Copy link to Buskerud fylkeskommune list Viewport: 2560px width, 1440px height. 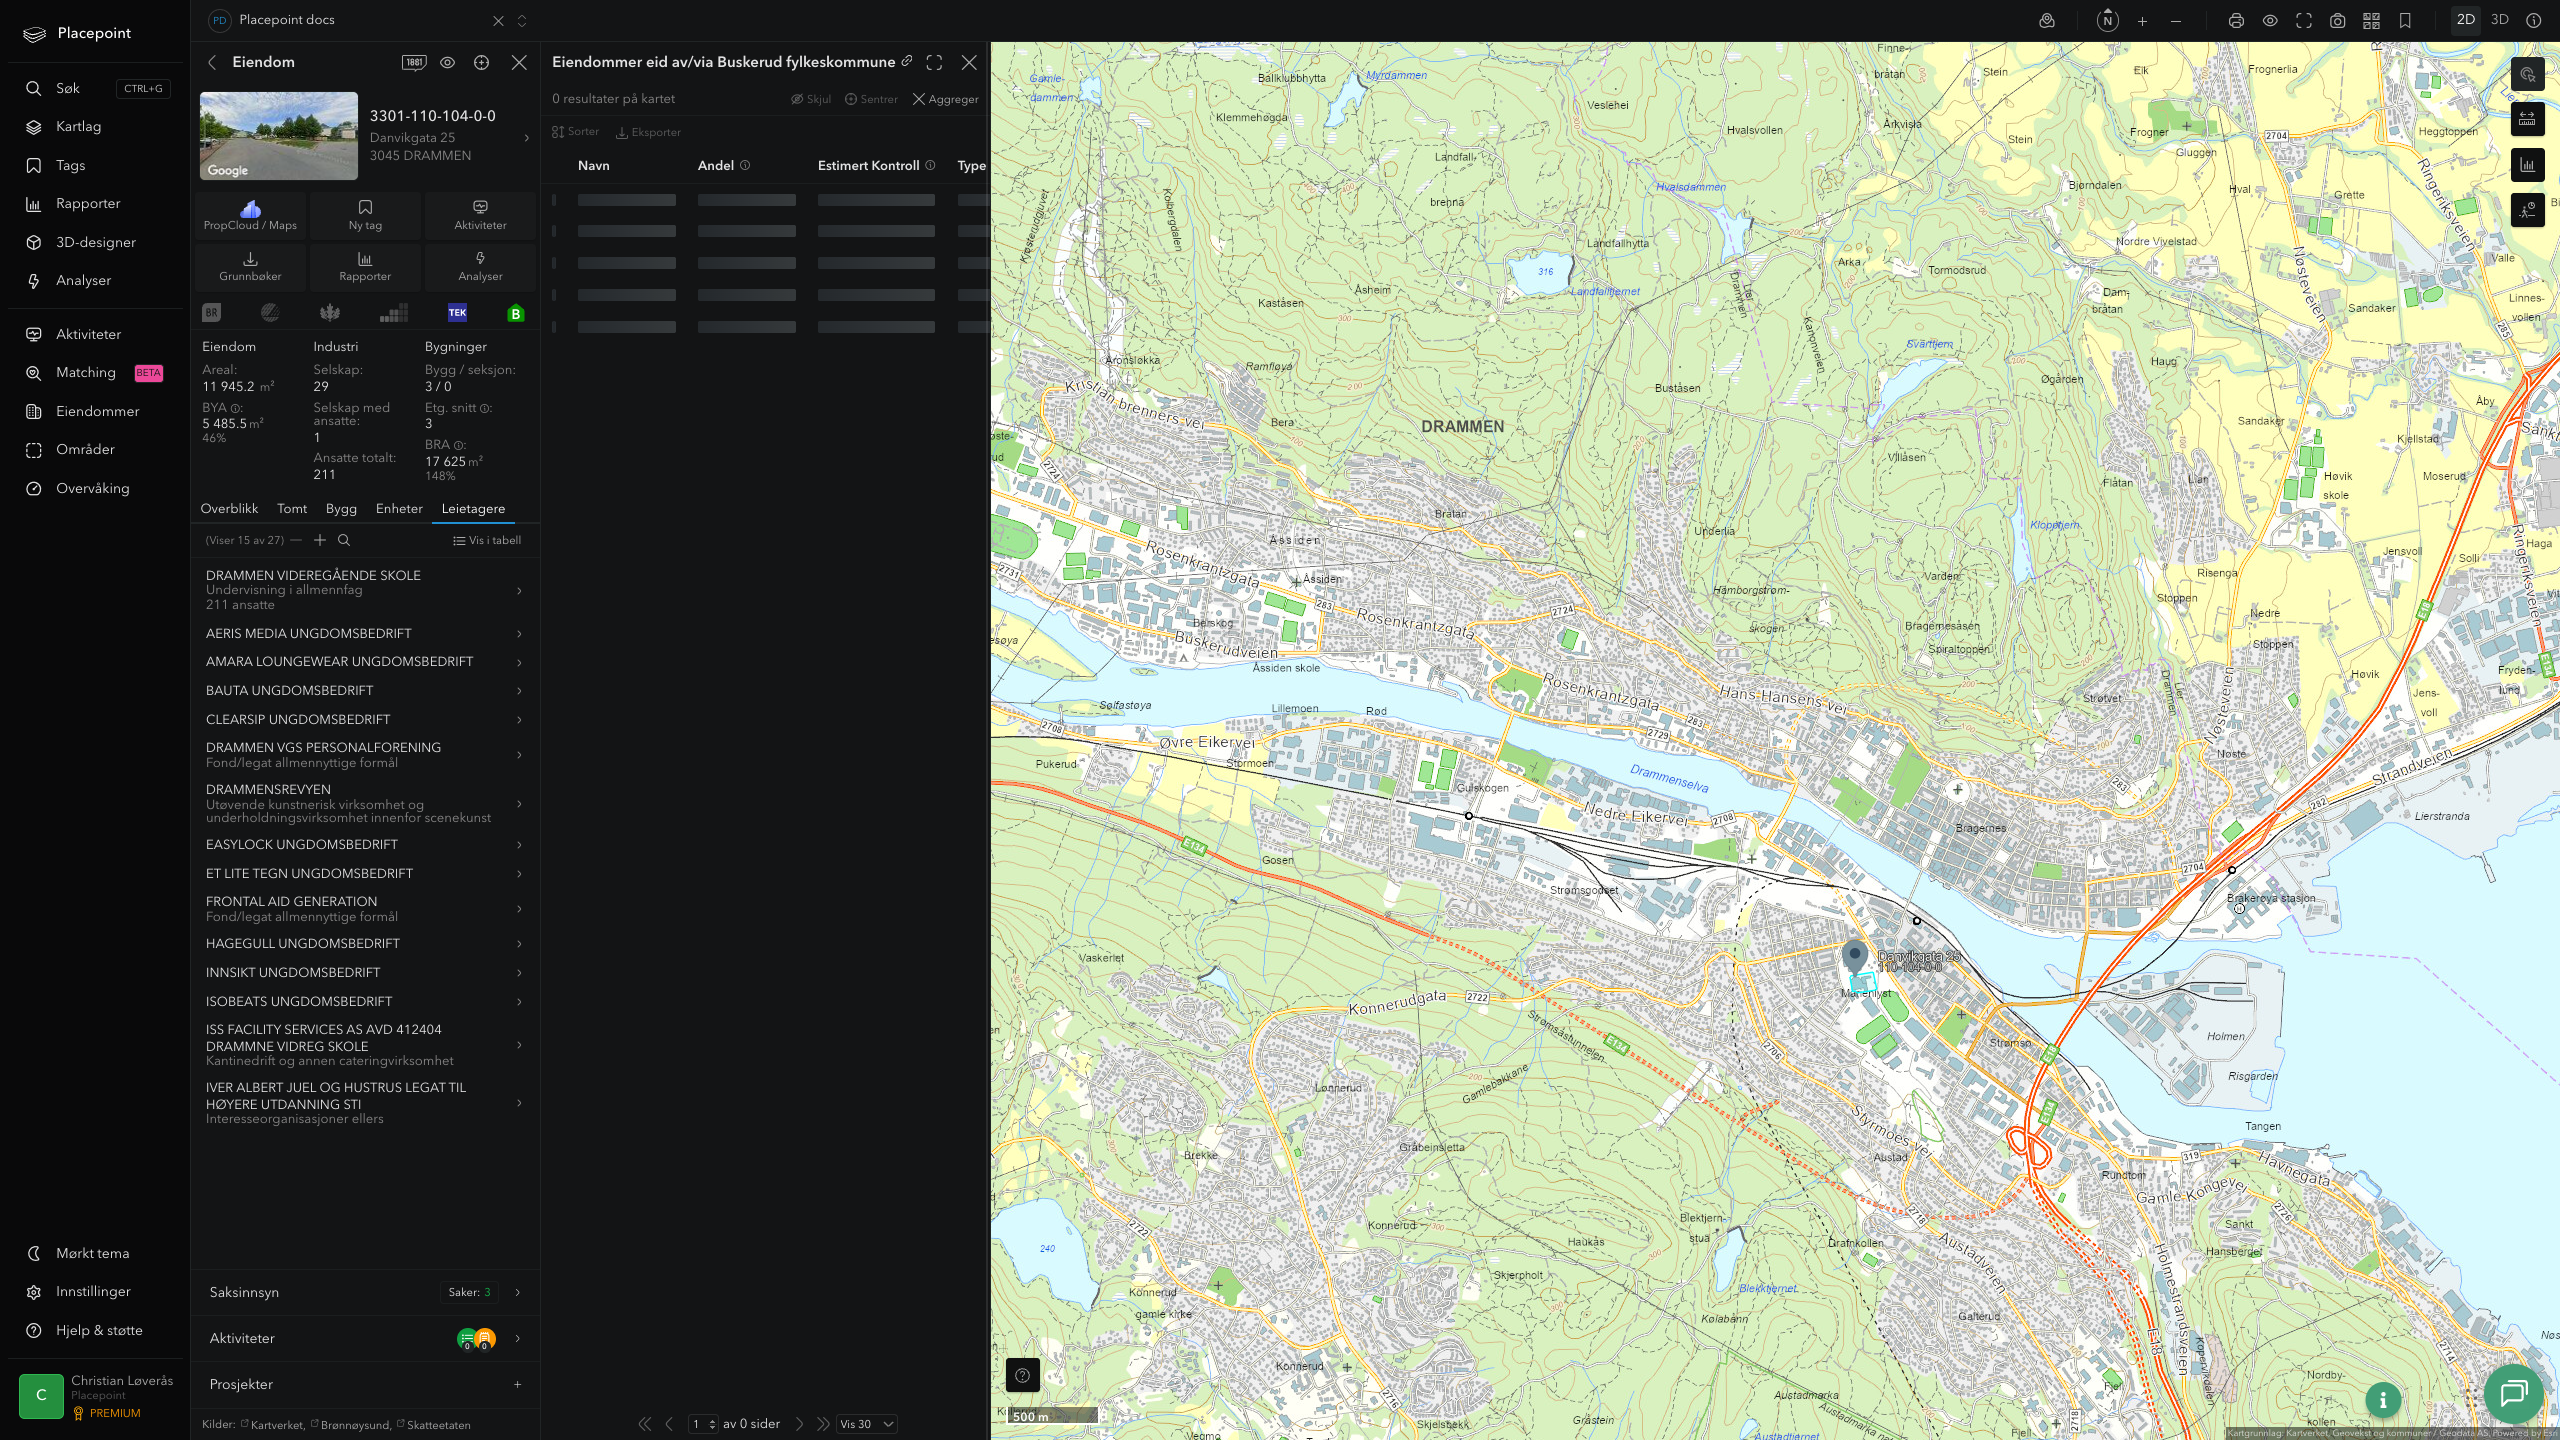[x=907, y=61]
